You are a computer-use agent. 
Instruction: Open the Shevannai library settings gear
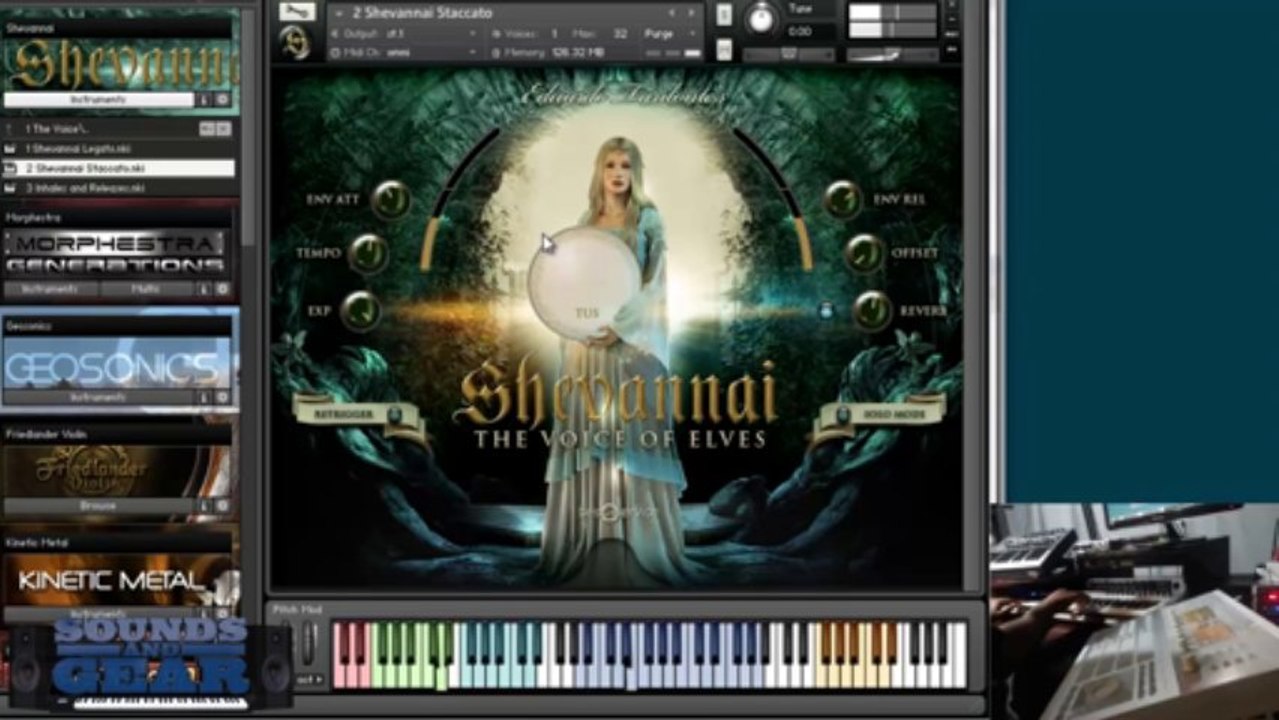222,100
